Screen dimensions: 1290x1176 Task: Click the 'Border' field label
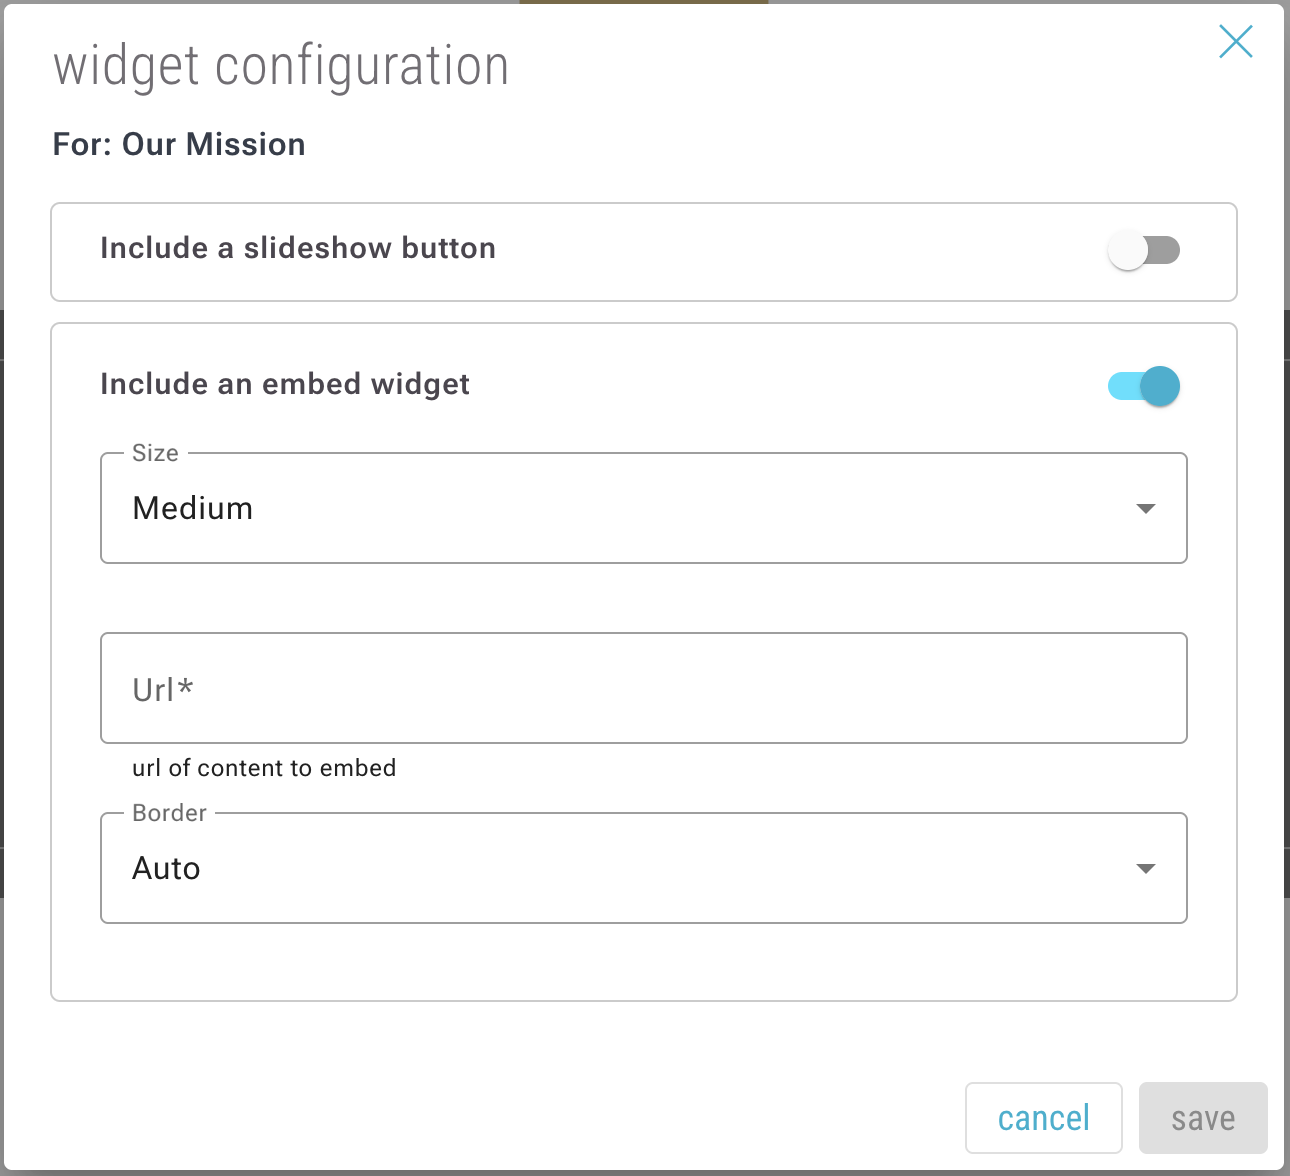click(x=169, y=813)
